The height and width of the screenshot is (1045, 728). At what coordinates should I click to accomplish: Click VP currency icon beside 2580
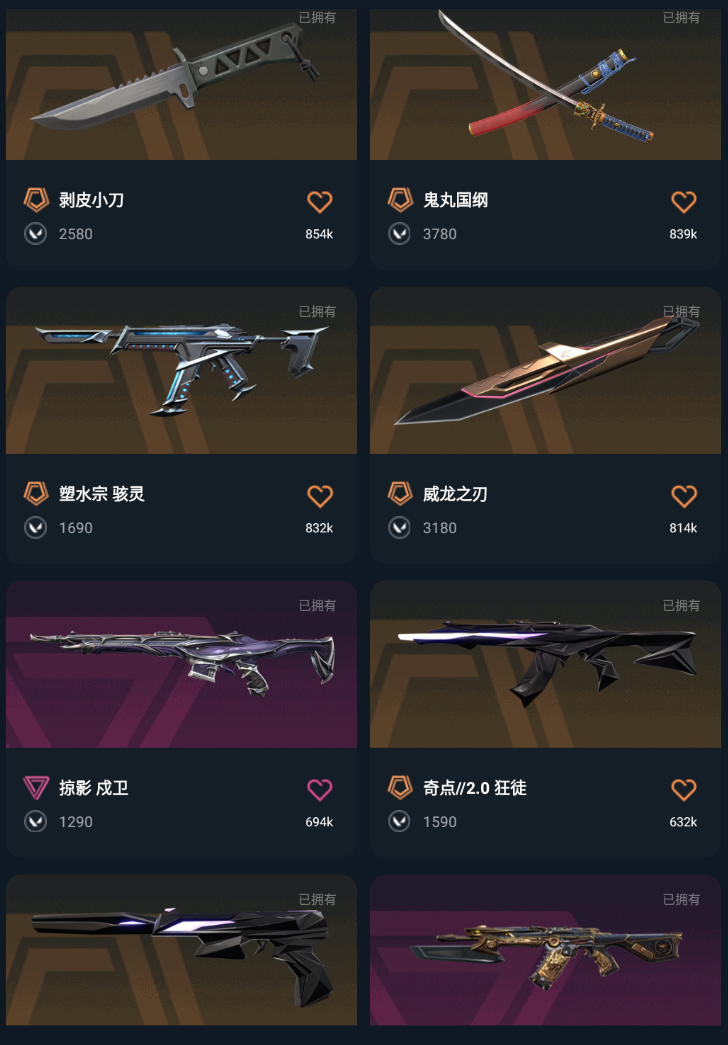point(35,234)
